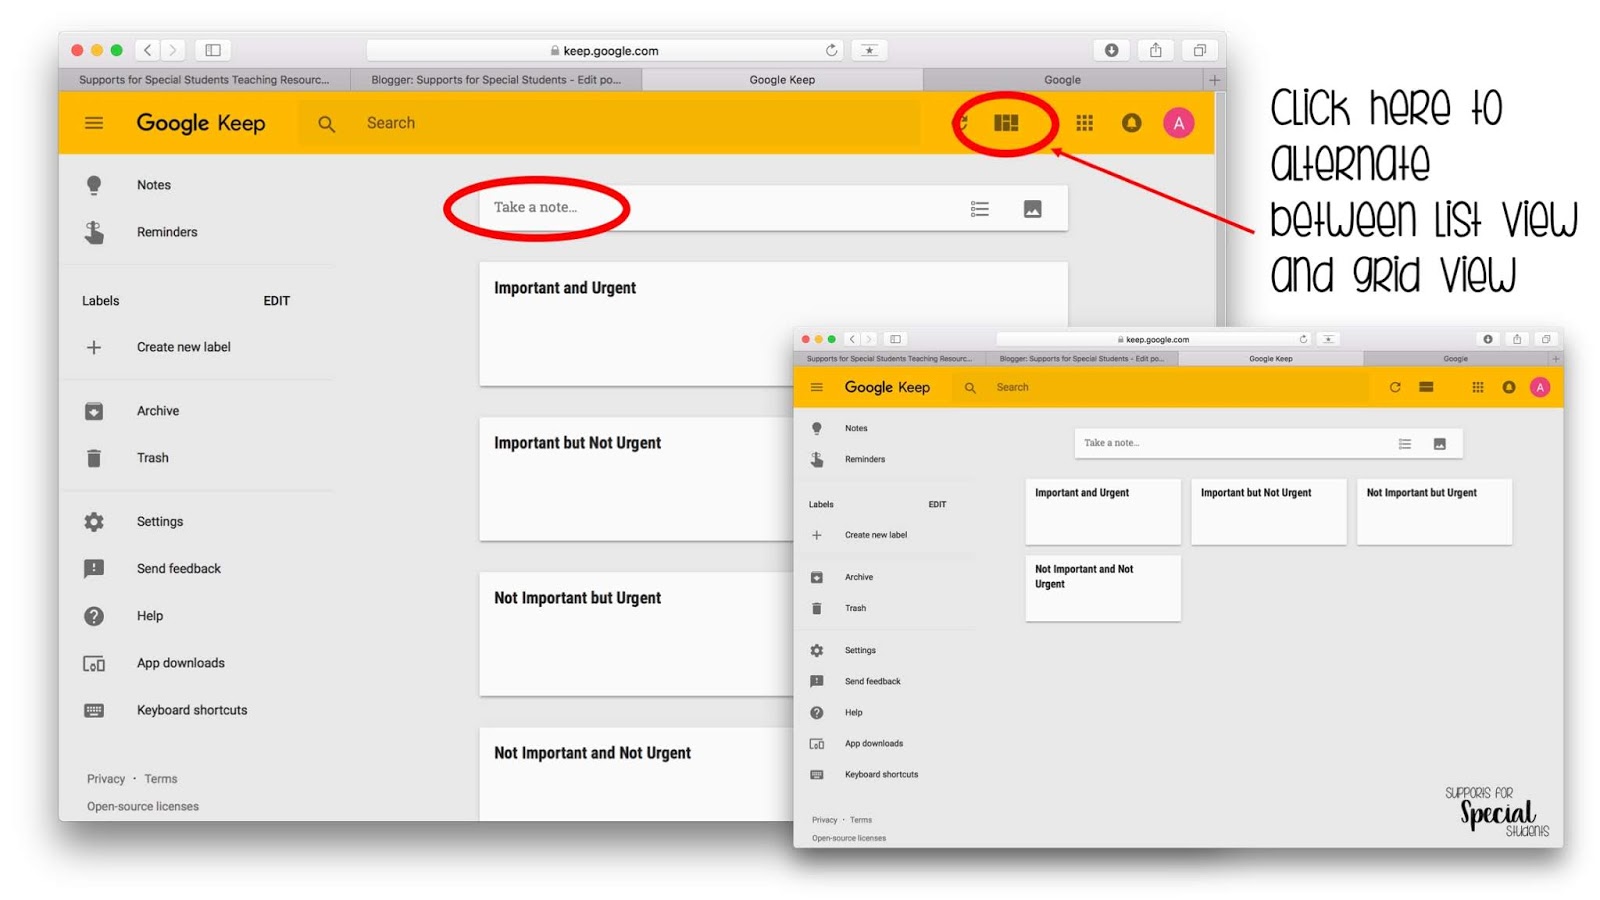Open Open-source licenses link in back window

[143, 807]
